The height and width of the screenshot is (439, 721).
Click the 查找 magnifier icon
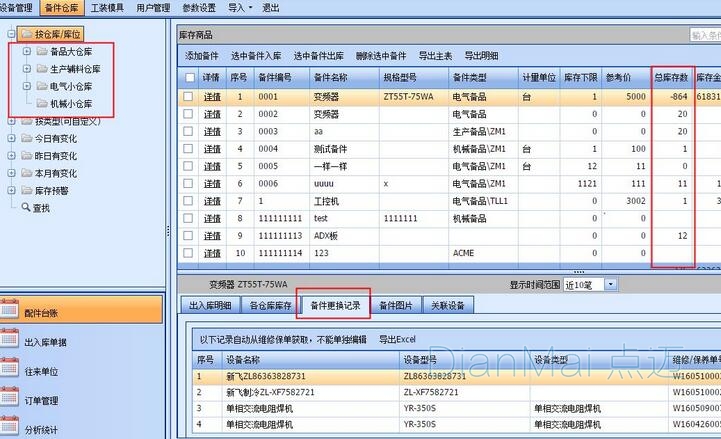coord(26,207)
